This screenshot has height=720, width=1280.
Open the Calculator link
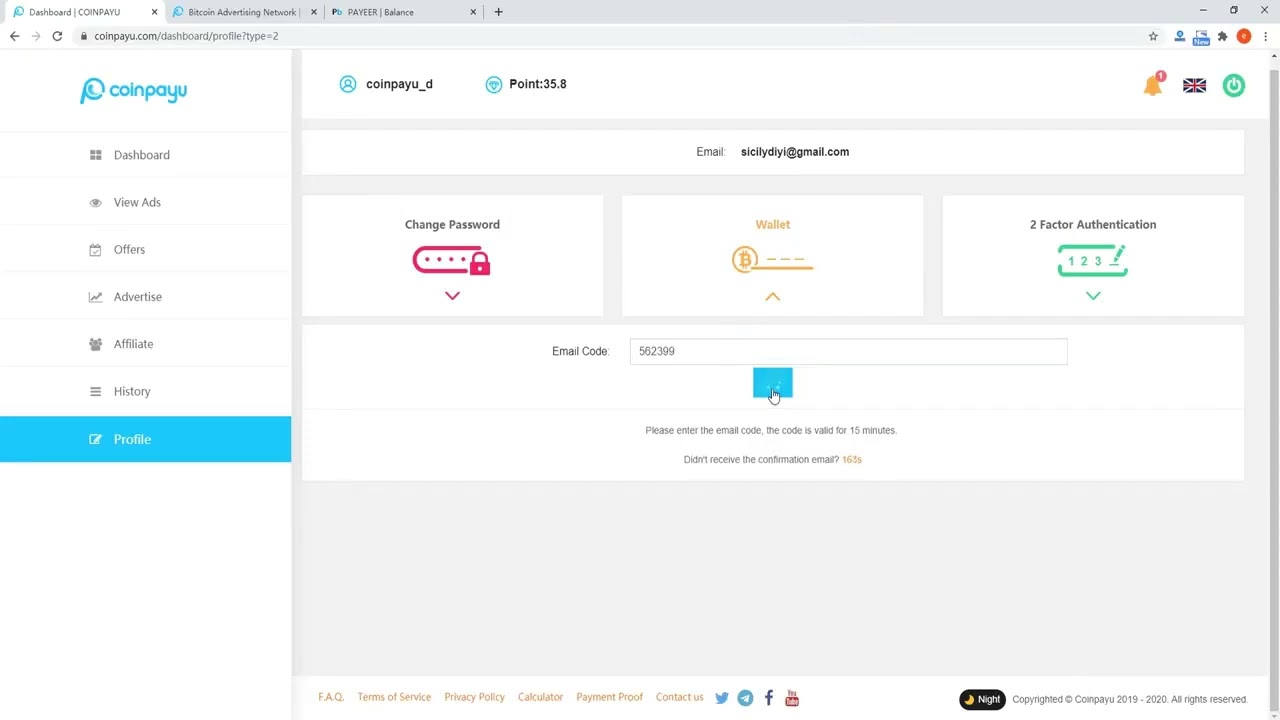540,697
